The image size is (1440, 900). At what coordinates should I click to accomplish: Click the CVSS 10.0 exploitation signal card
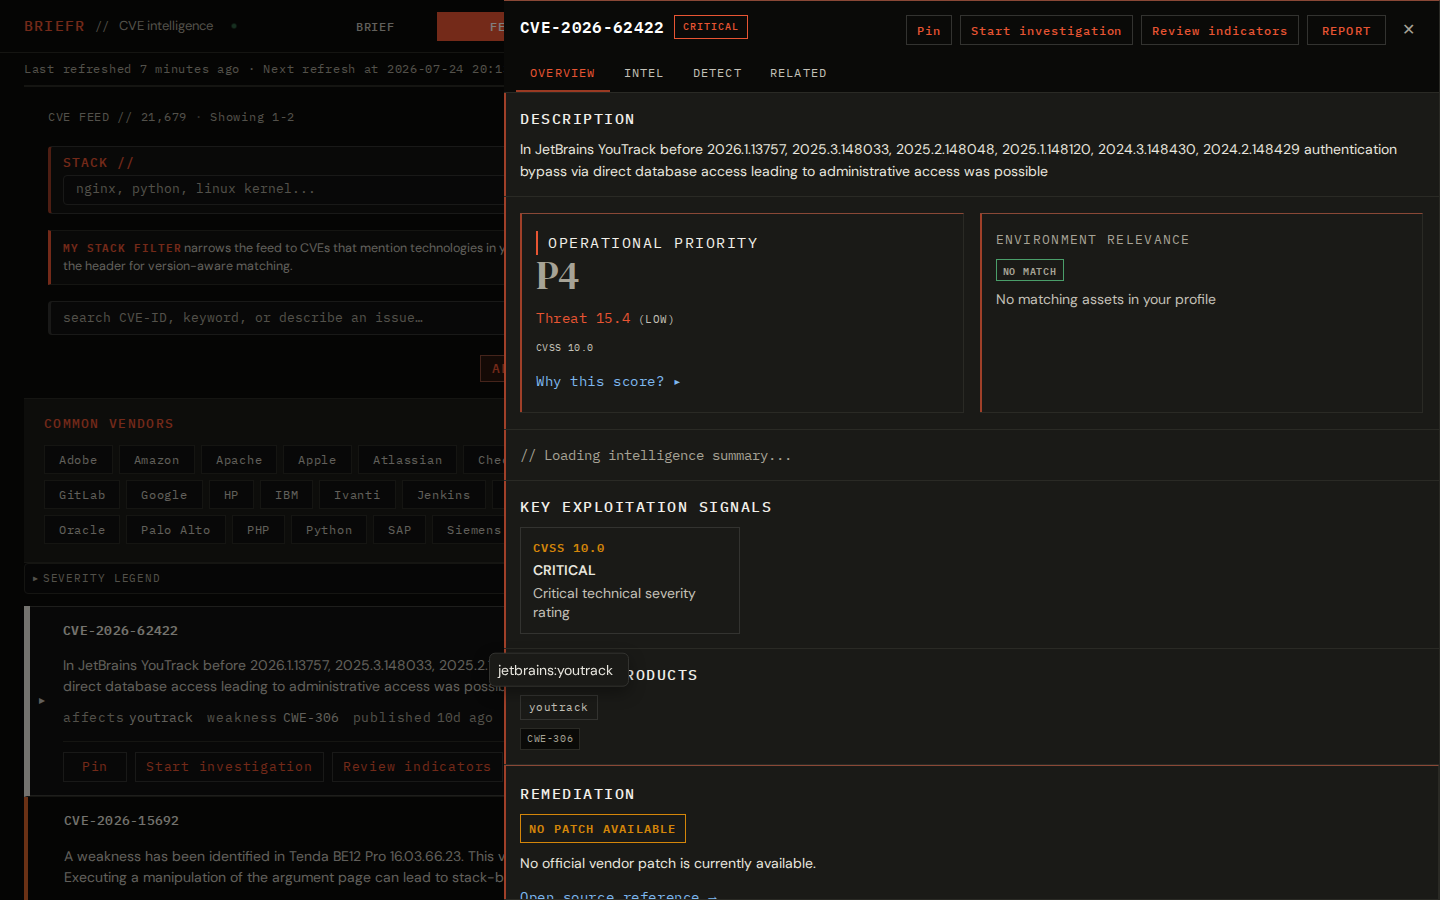pyautogui.click(x=630, y=581)
